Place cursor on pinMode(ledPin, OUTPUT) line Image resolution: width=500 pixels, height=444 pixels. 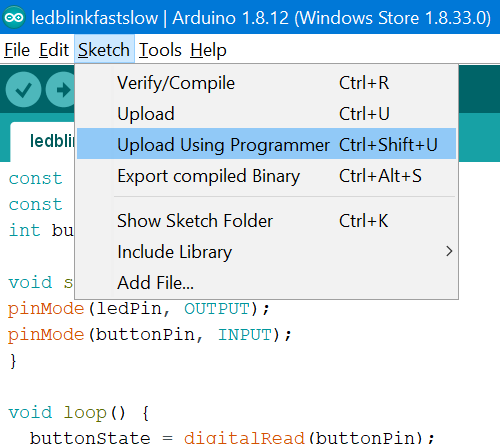pyautogui.click(x=138, y=309)
